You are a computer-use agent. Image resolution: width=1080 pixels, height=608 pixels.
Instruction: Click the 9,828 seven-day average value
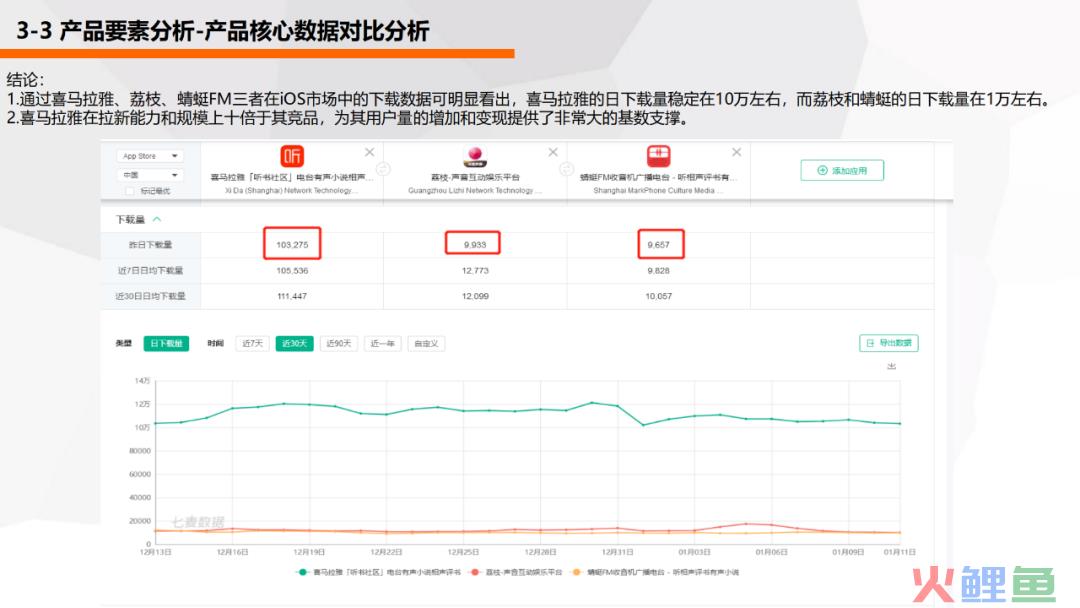(x=658, y=271)
